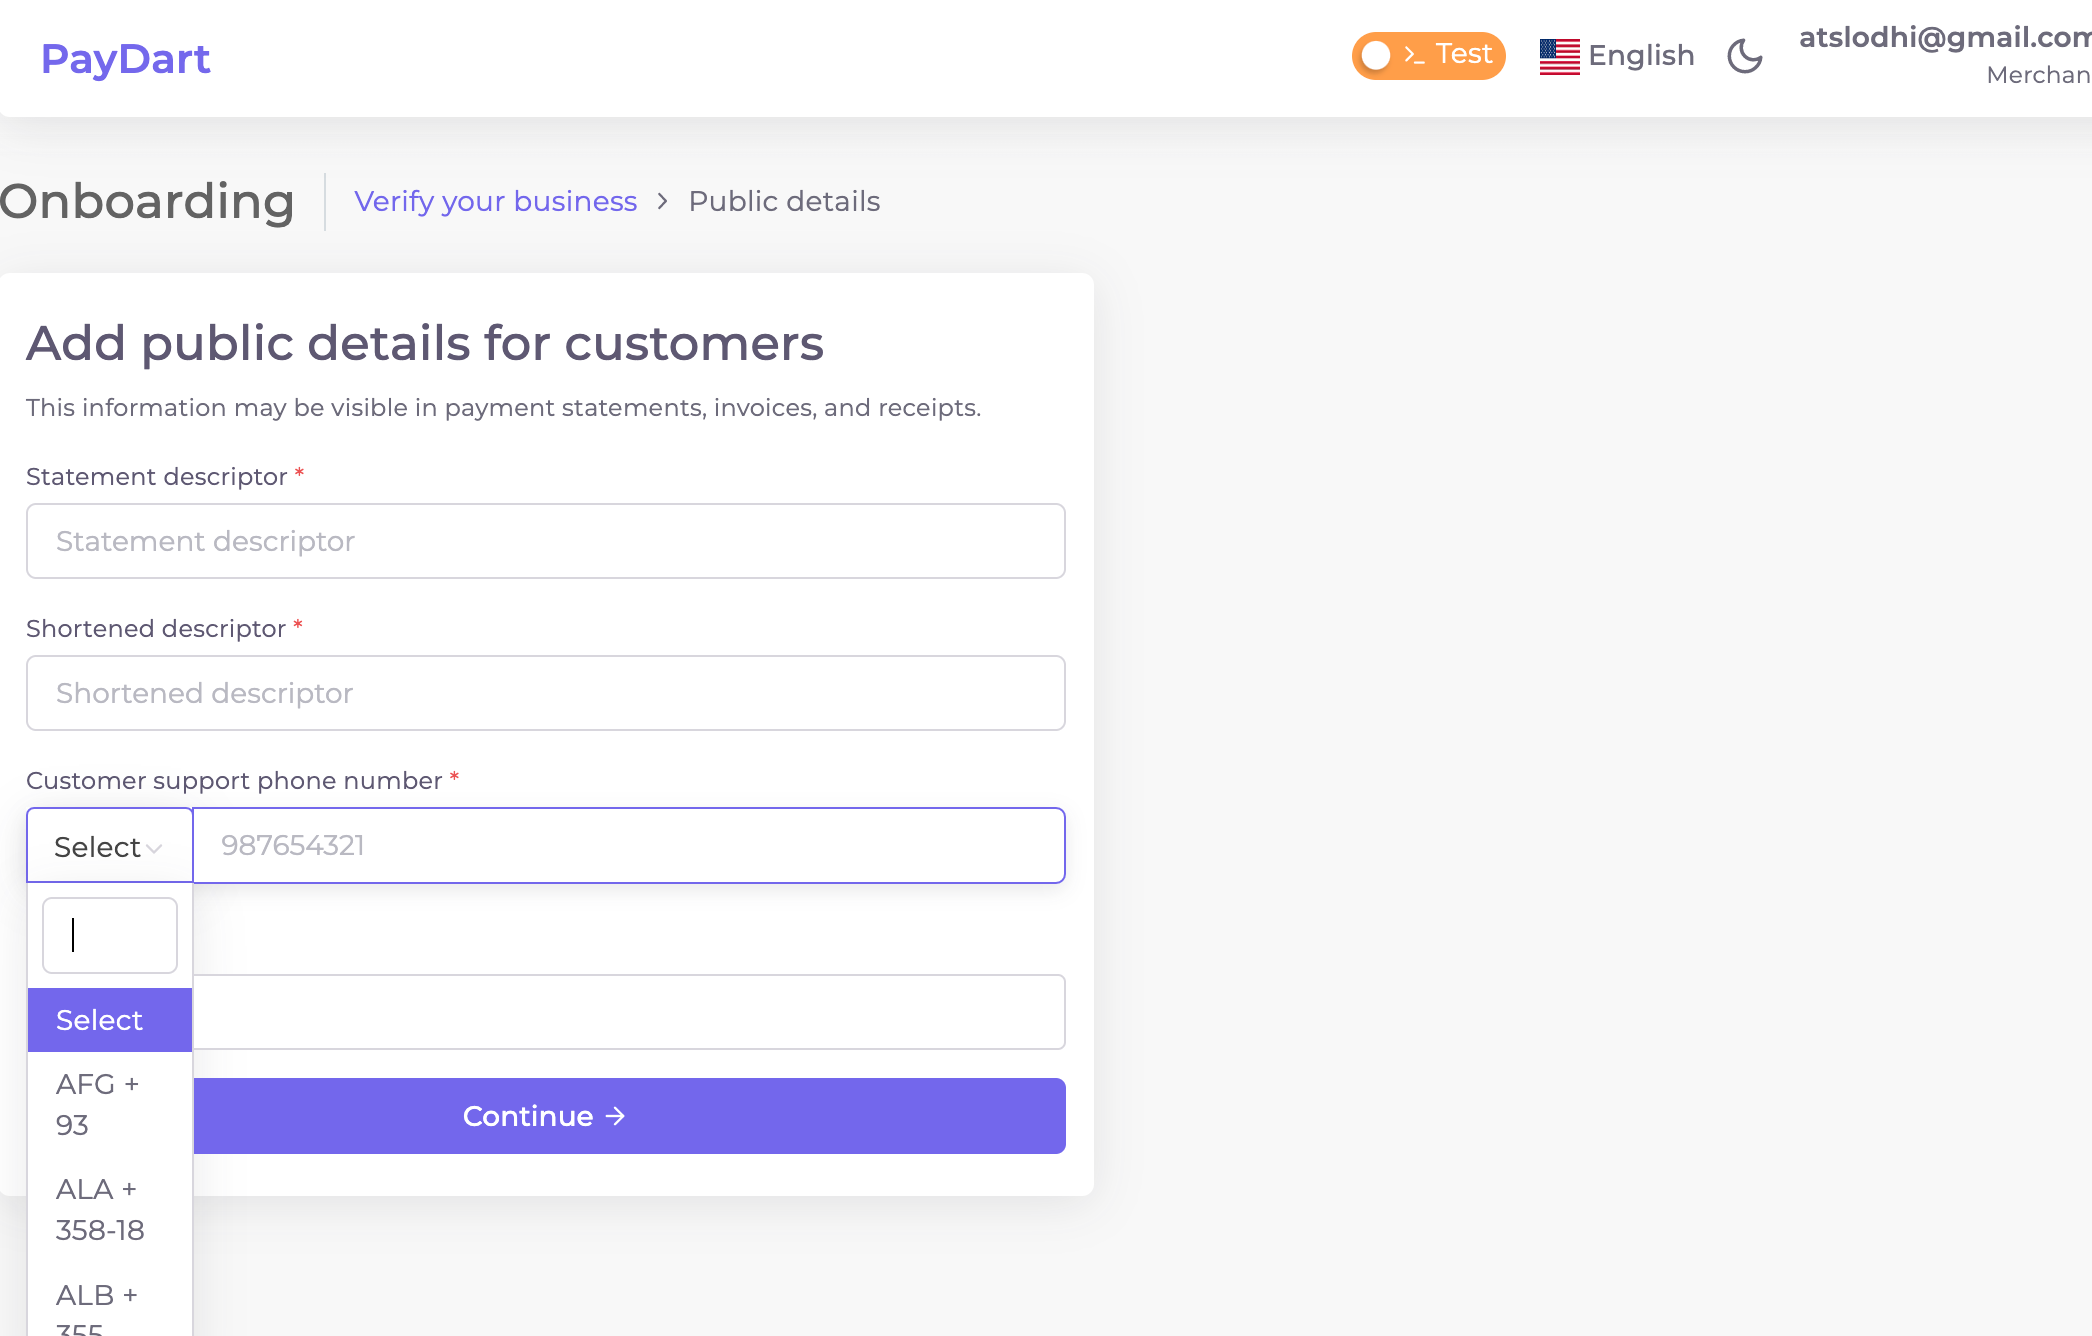
Task: Open Verify your business breadcrumb link
Action: tap(495, 201)
